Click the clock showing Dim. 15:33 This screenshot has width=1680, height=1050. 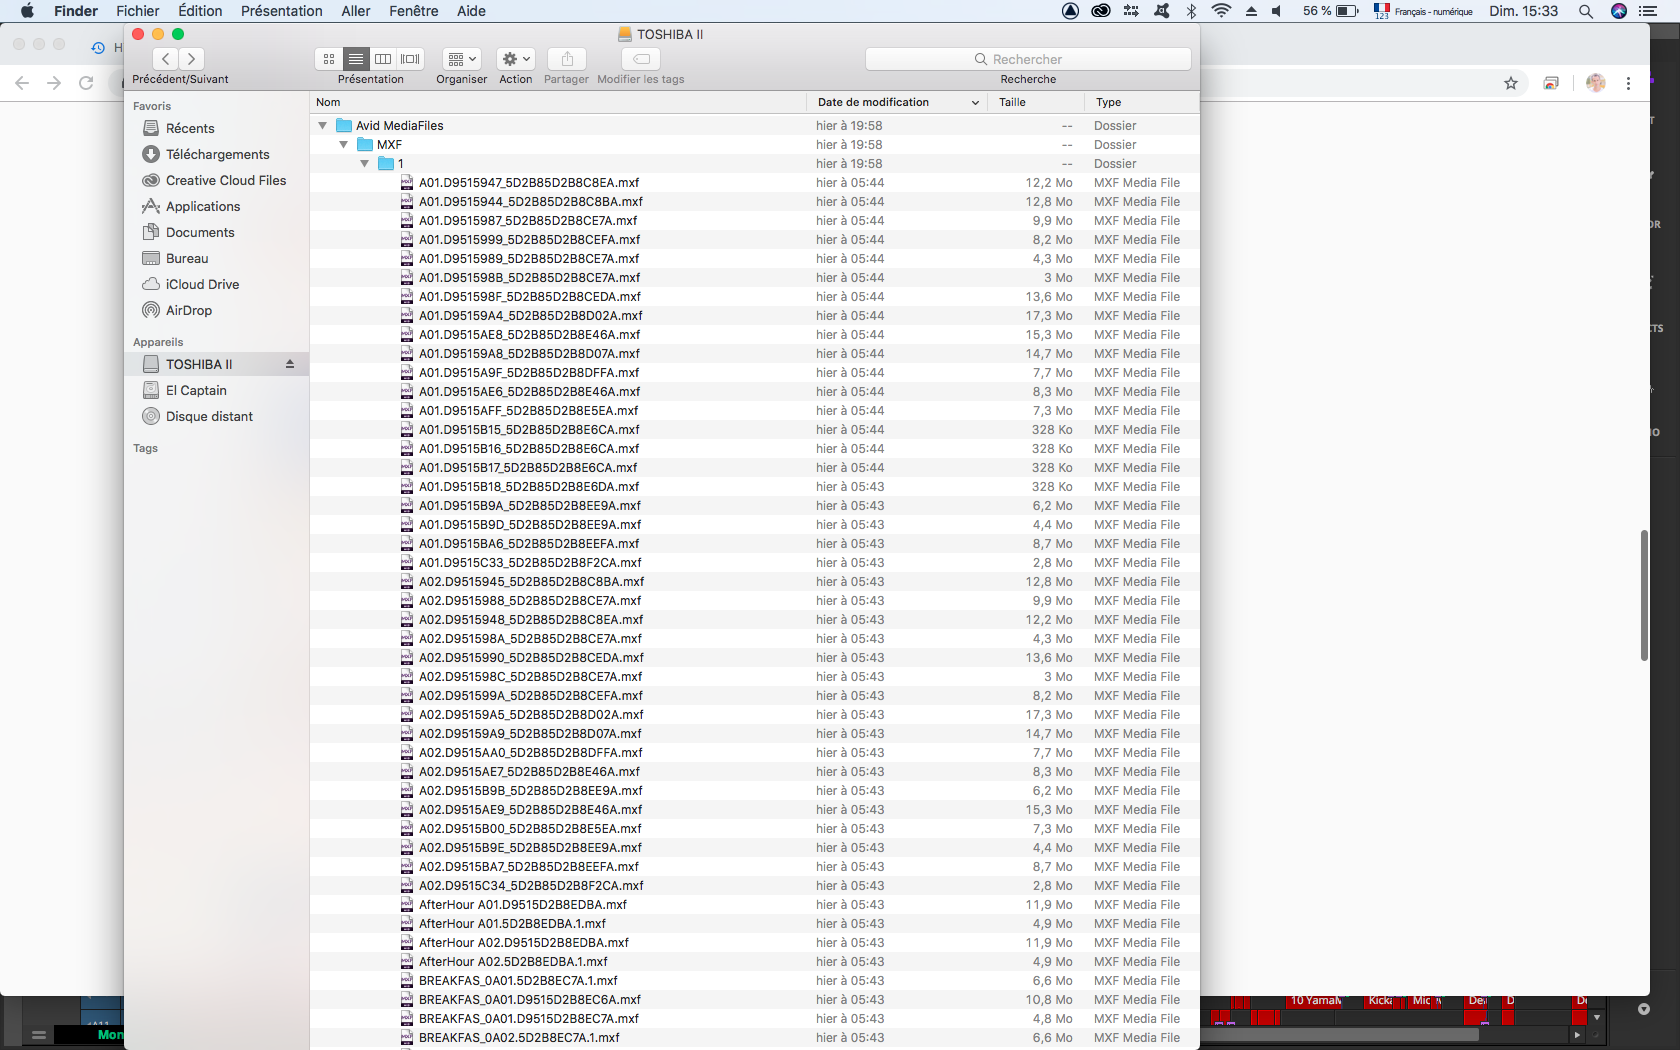[1523, 11]
